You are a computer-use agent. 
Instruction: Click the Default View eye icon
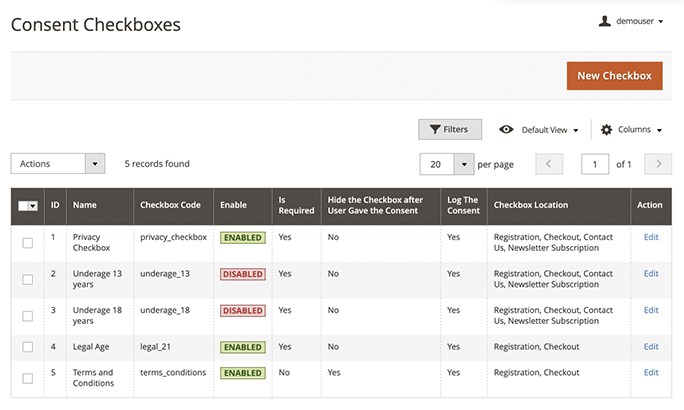[506, 130]
